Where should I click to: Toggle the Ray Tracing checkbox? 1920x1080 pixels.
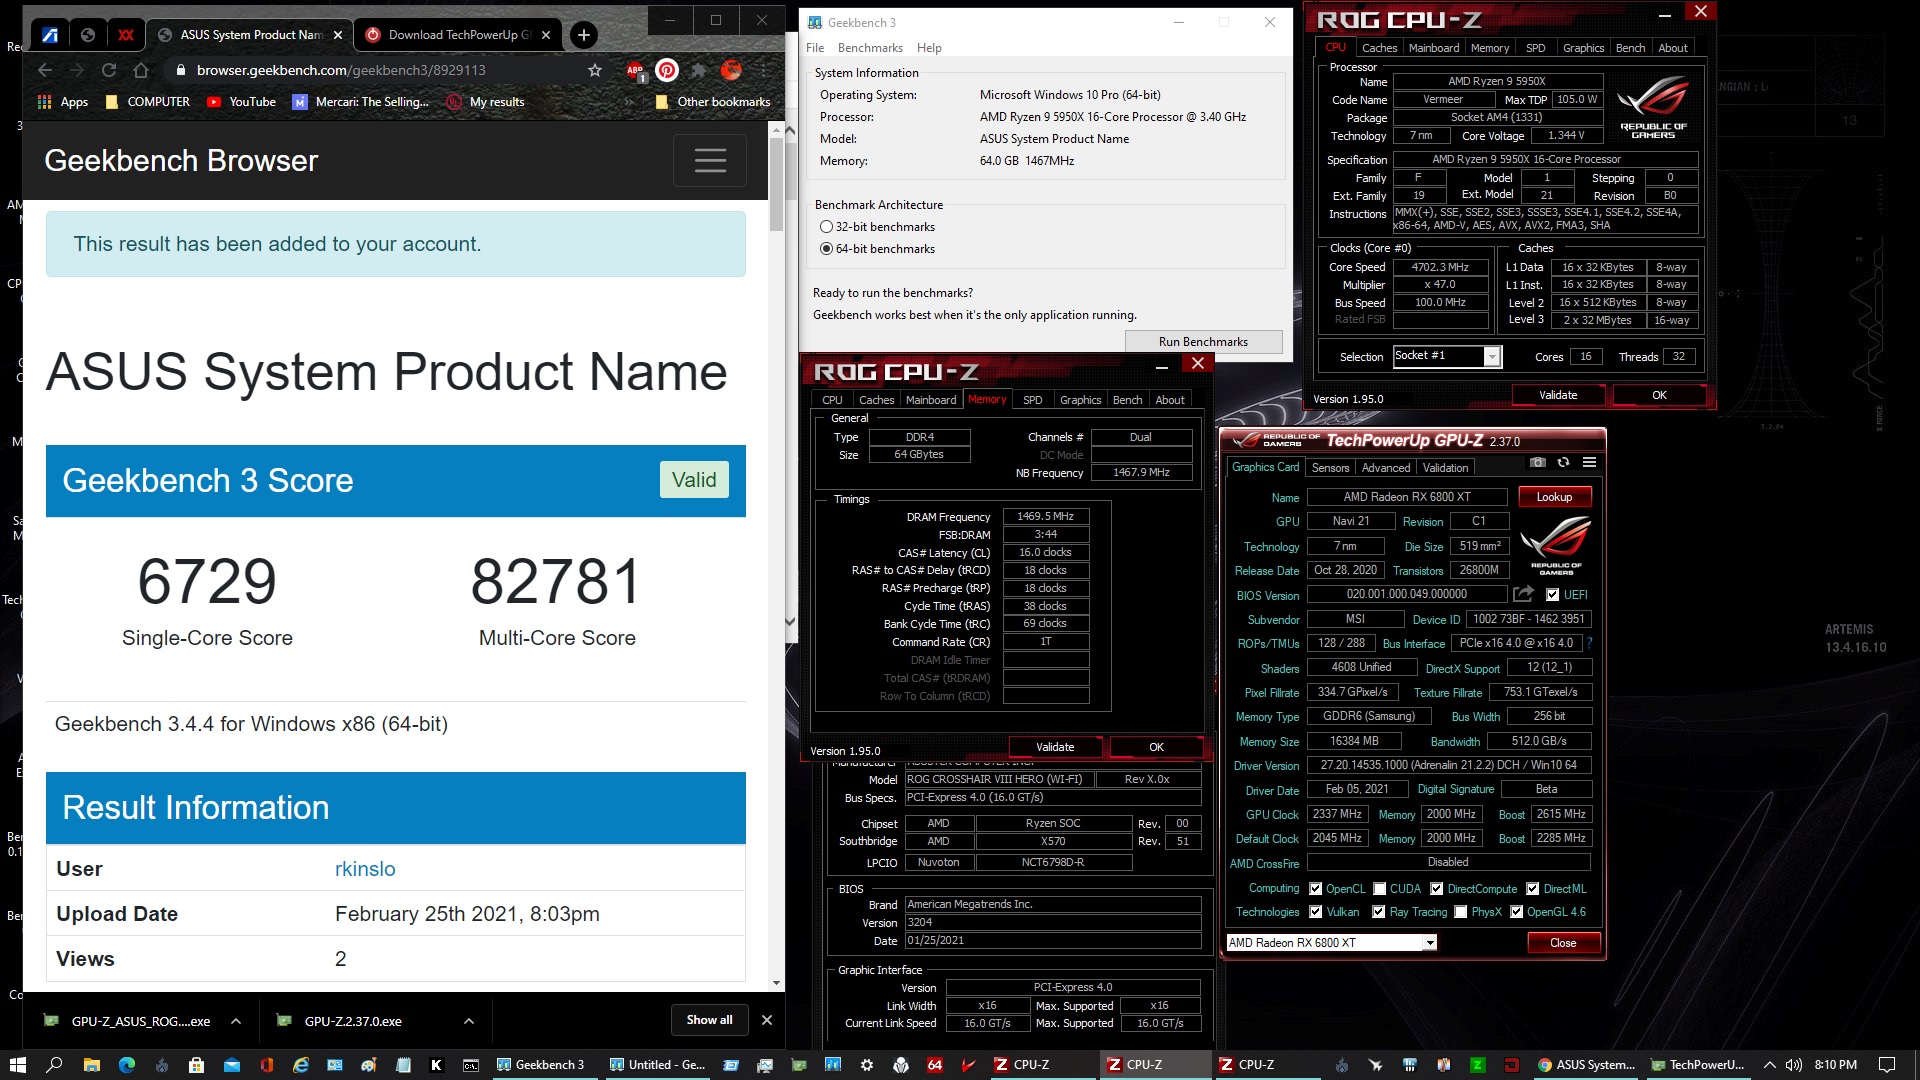(1379, 912)
